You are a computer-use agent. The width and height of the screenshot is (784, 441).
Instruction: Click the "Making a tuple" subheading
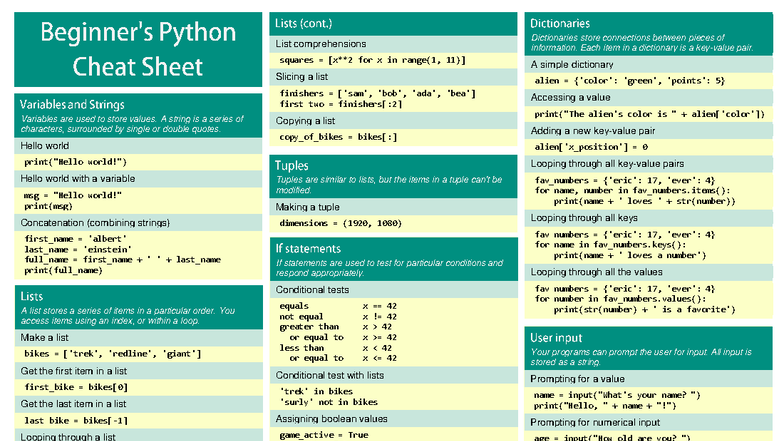point(308,207)
